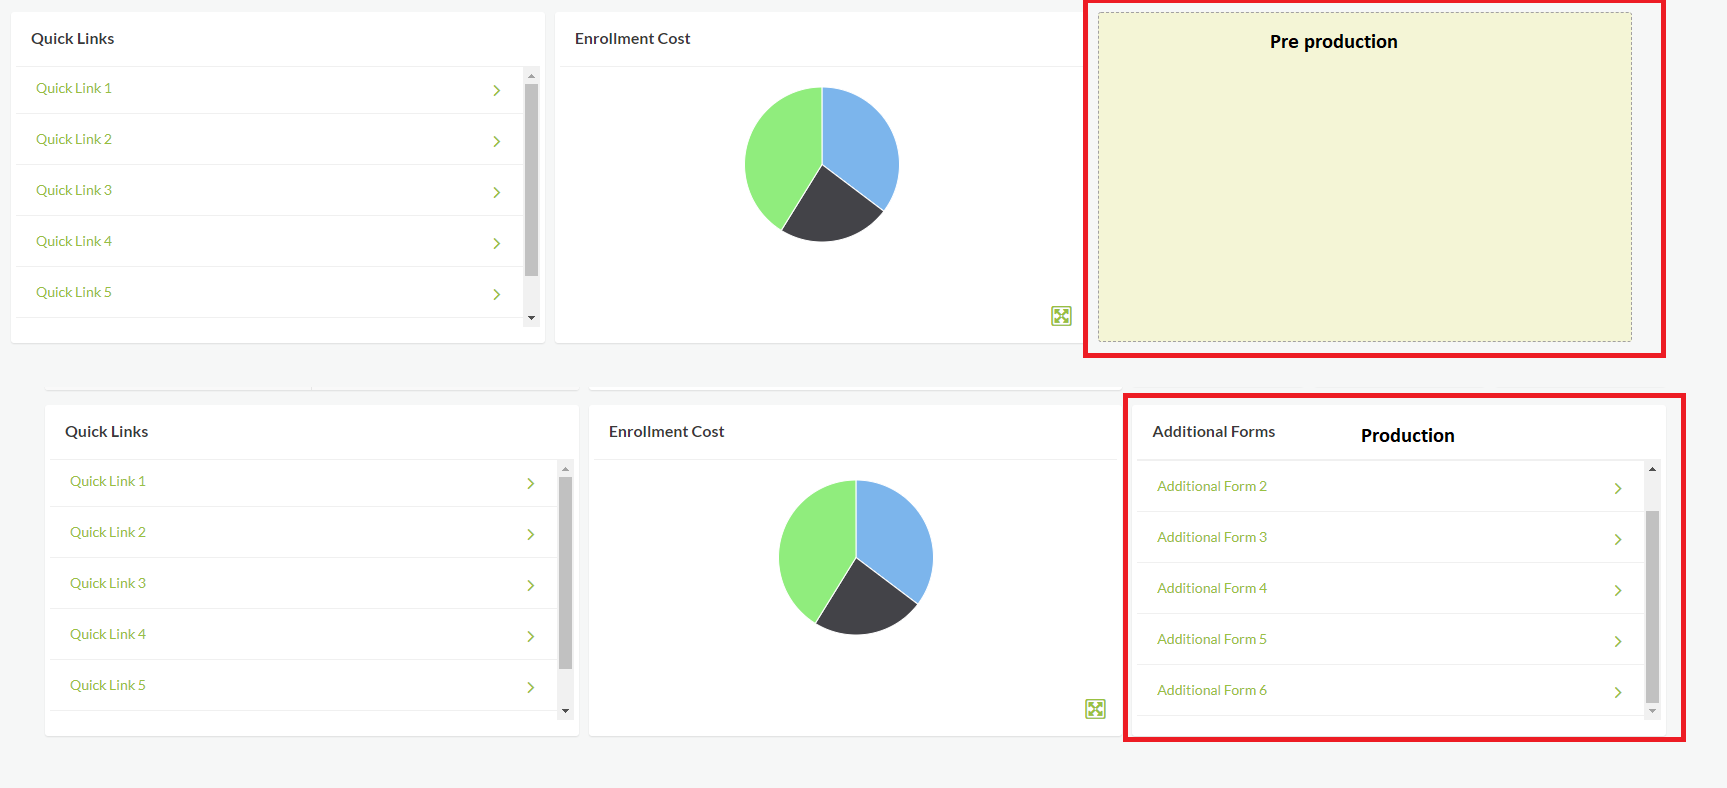Click the yellow Pre production placeholder panel

[x=1364, y=190]
